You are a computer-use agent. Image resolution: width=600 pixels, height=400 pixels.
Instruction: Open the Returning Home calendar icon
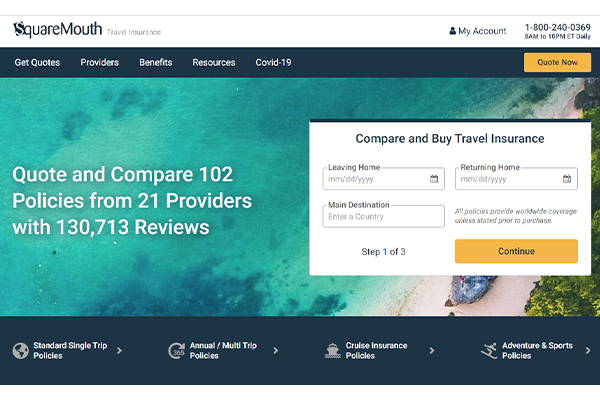tap(567, 179)
